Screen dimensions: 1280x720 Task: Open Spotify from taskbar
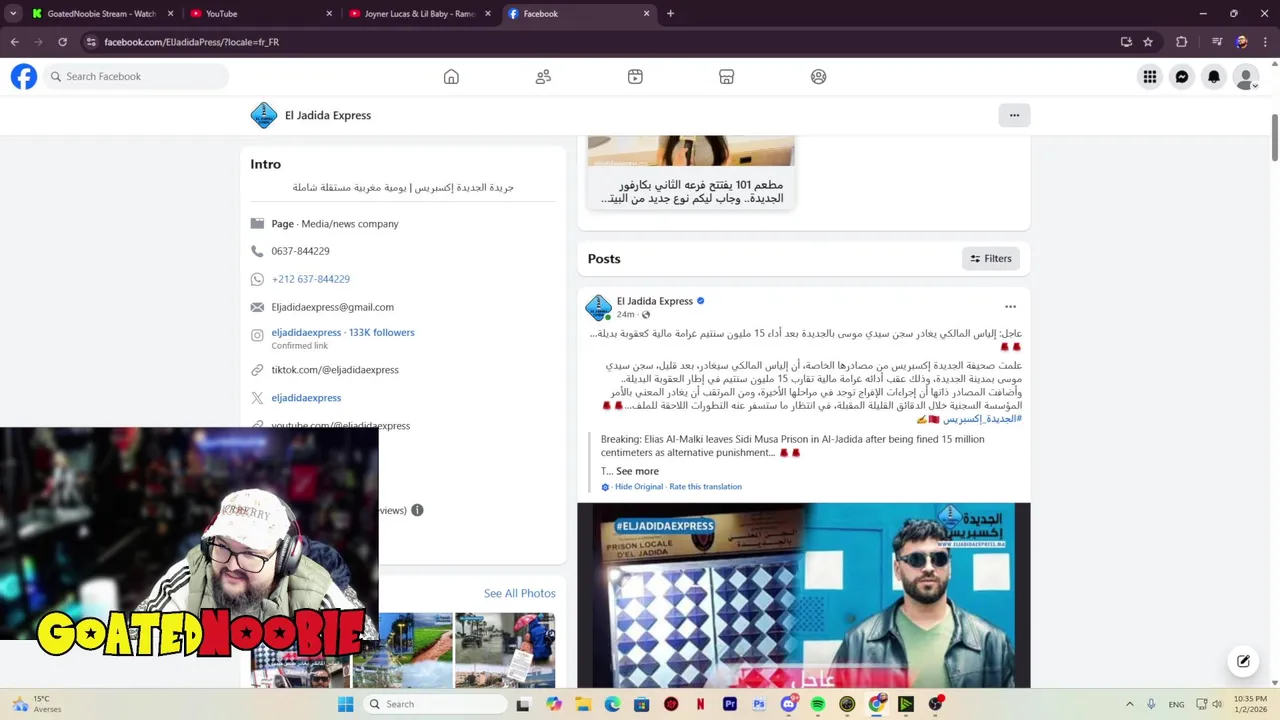(818, 704)
